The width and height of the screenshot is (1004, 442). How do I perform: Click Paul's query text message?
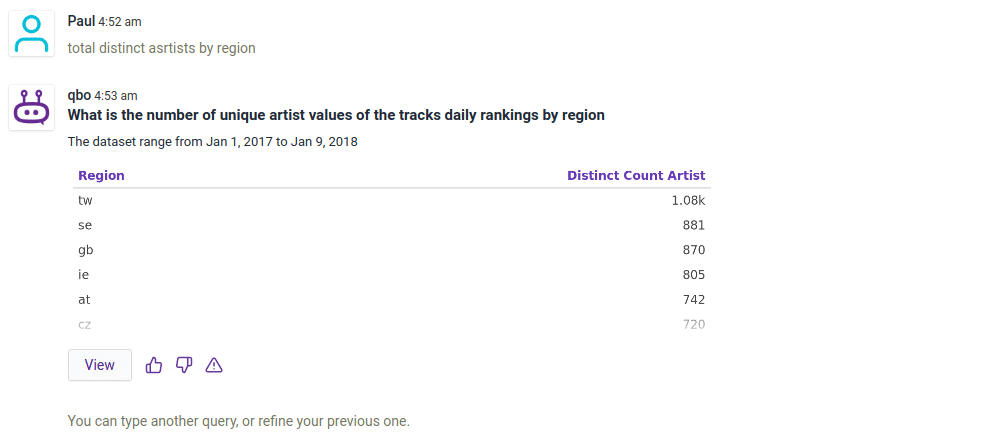(x=161, y=47)
